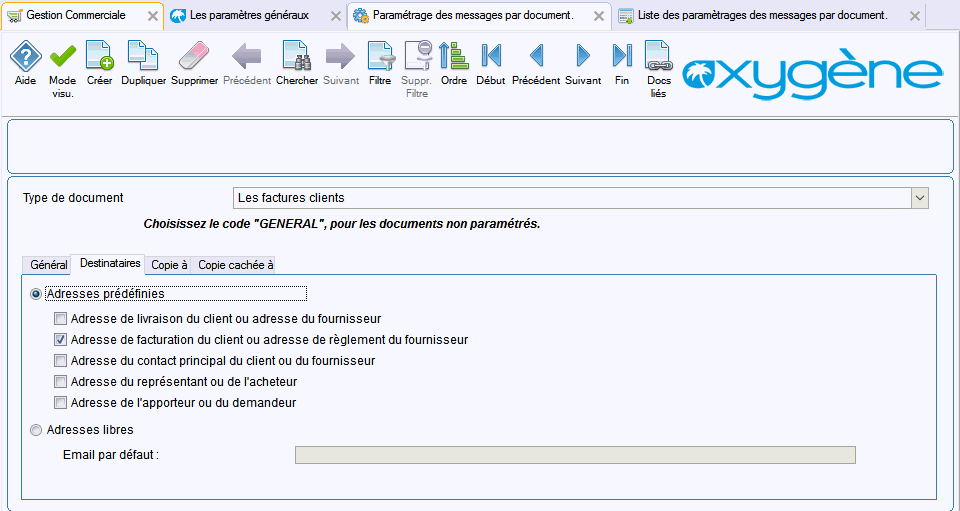Go to next record with blue Suivant arrow
Viewport: 960px width, 511px height.
(583, 56)
